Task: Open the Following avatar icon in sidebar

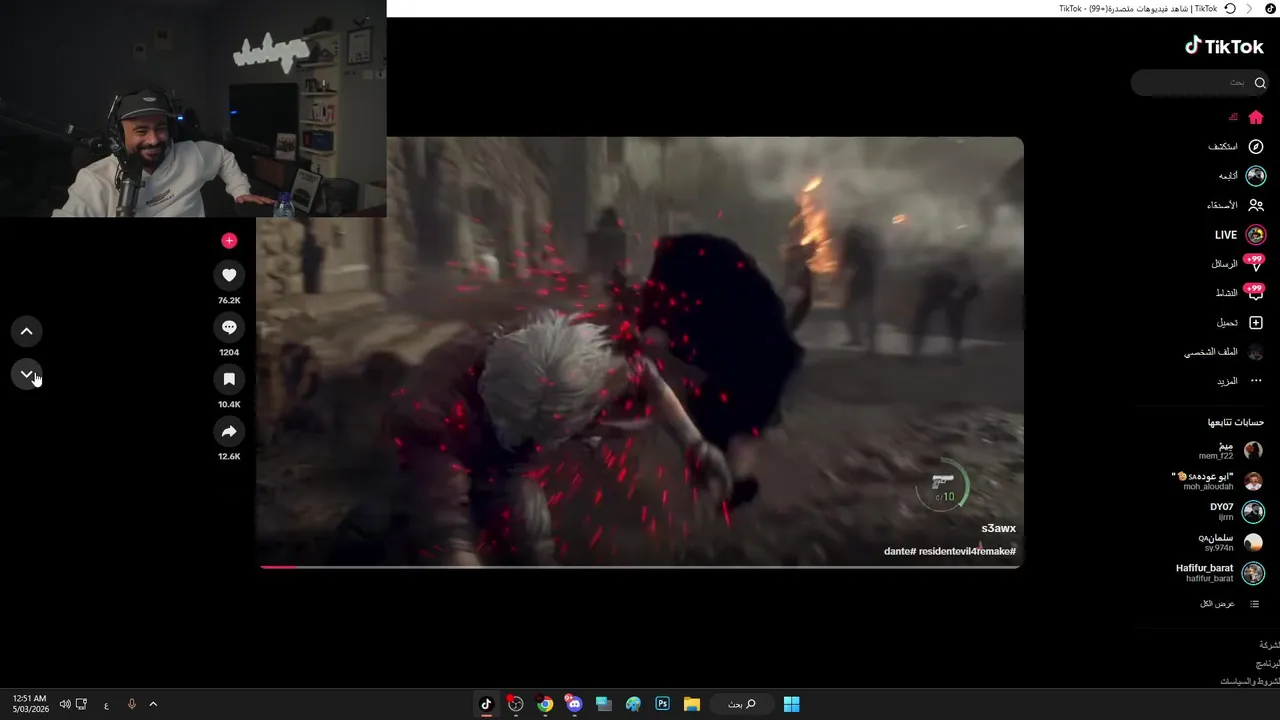Action: [x=1256, y=176]
